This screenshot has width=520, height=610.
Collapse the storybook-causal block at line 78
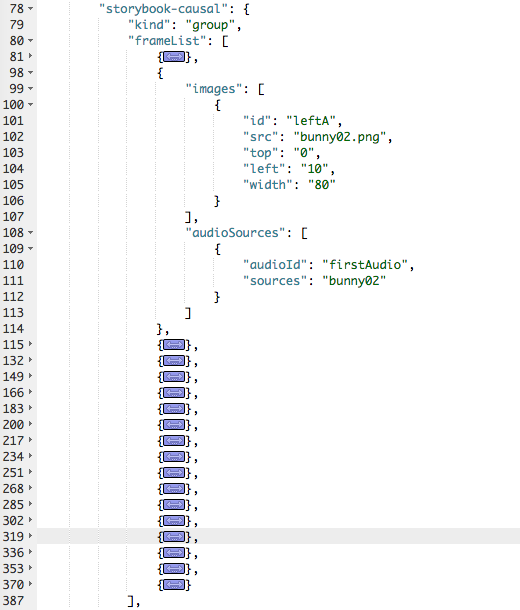point(30,8)
